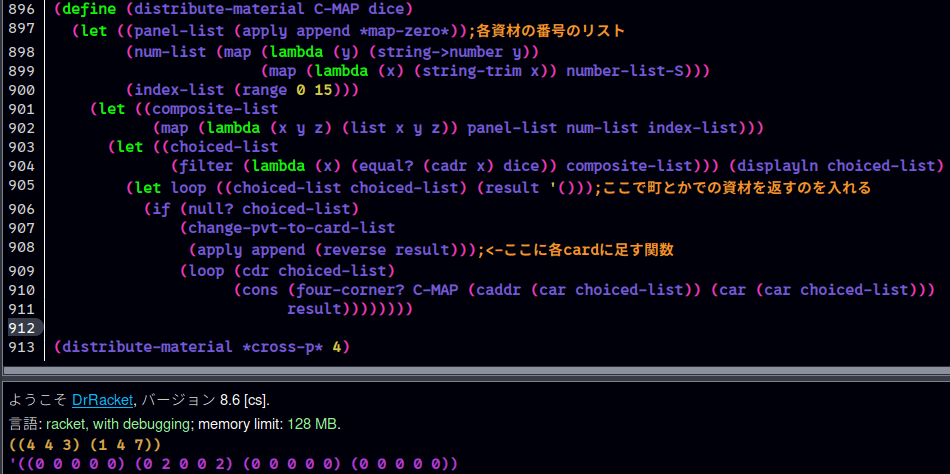The height and width of the screenshot is (474, 950).
Task: Click the comment 'ここで町とかでの資材を返すのを入れる'
Action: [736, 188]
